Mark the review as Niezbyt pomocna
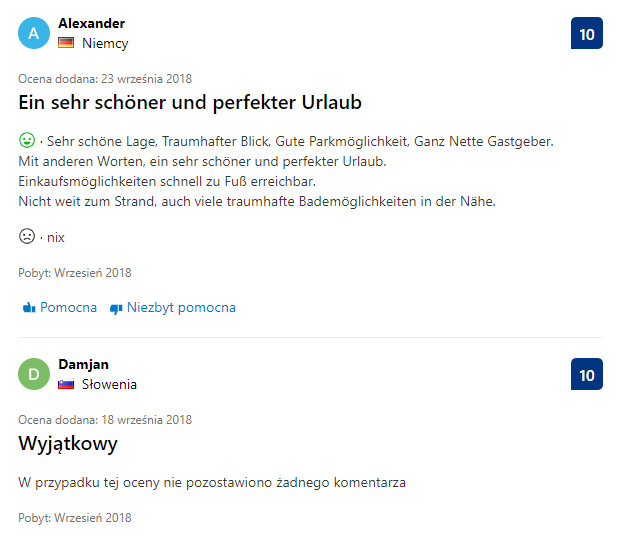This screenshot has height=536, width=620. [x=180, y=308]
